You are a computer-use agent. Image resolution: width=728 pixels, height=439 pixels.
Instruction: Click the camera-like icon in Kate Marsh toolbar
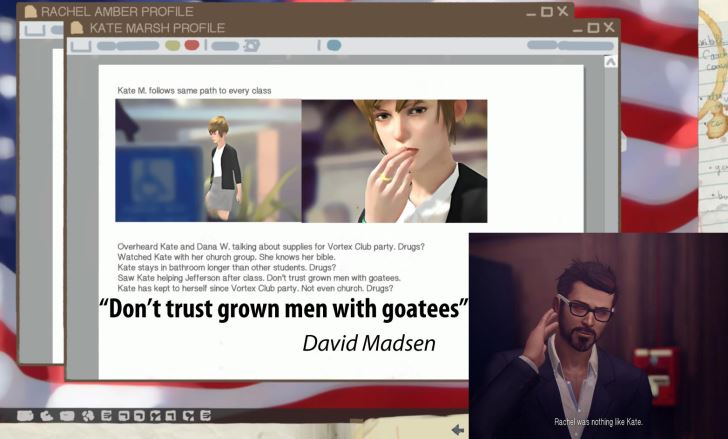click(x=251, y=45)
